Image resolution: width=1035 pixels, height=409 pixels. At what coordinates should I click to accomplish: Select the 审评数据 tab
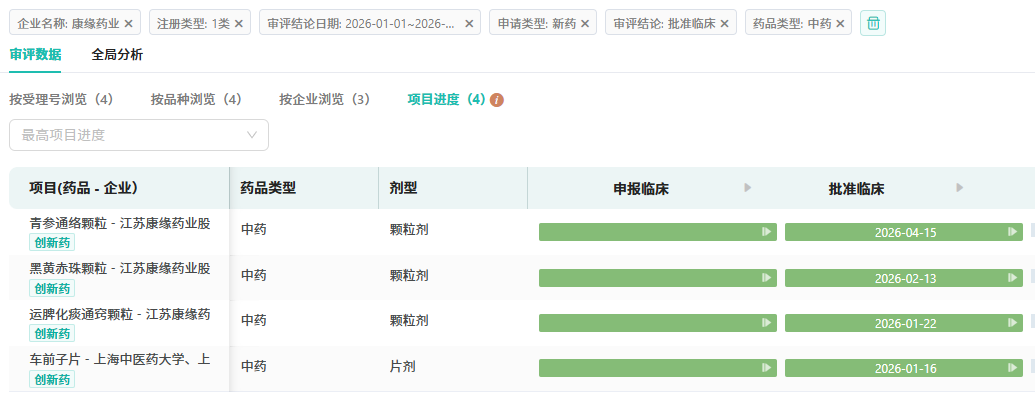pyautogui.click(x=35, y=55)
